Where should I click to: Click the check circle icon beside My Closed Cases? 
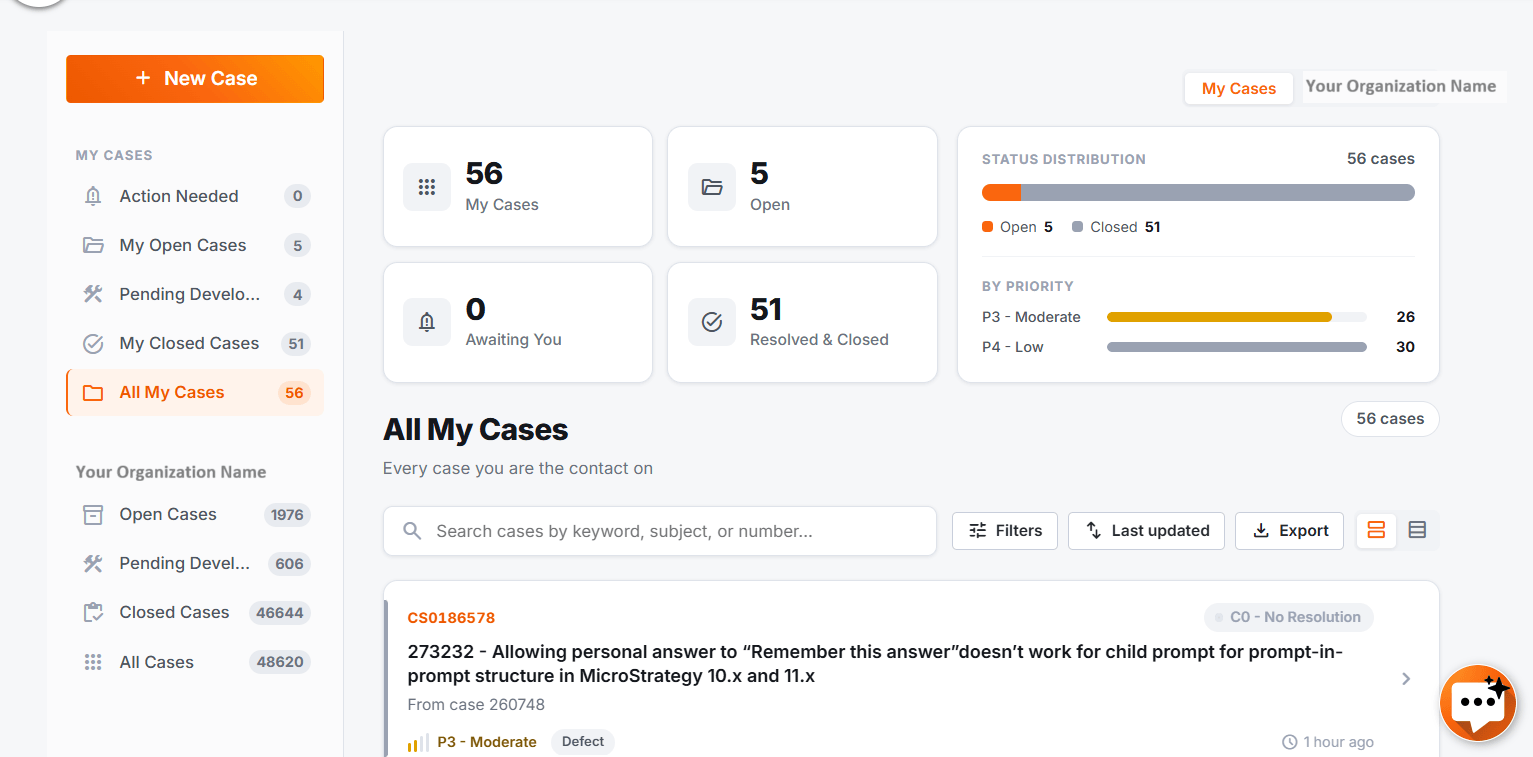pos(93,343)
